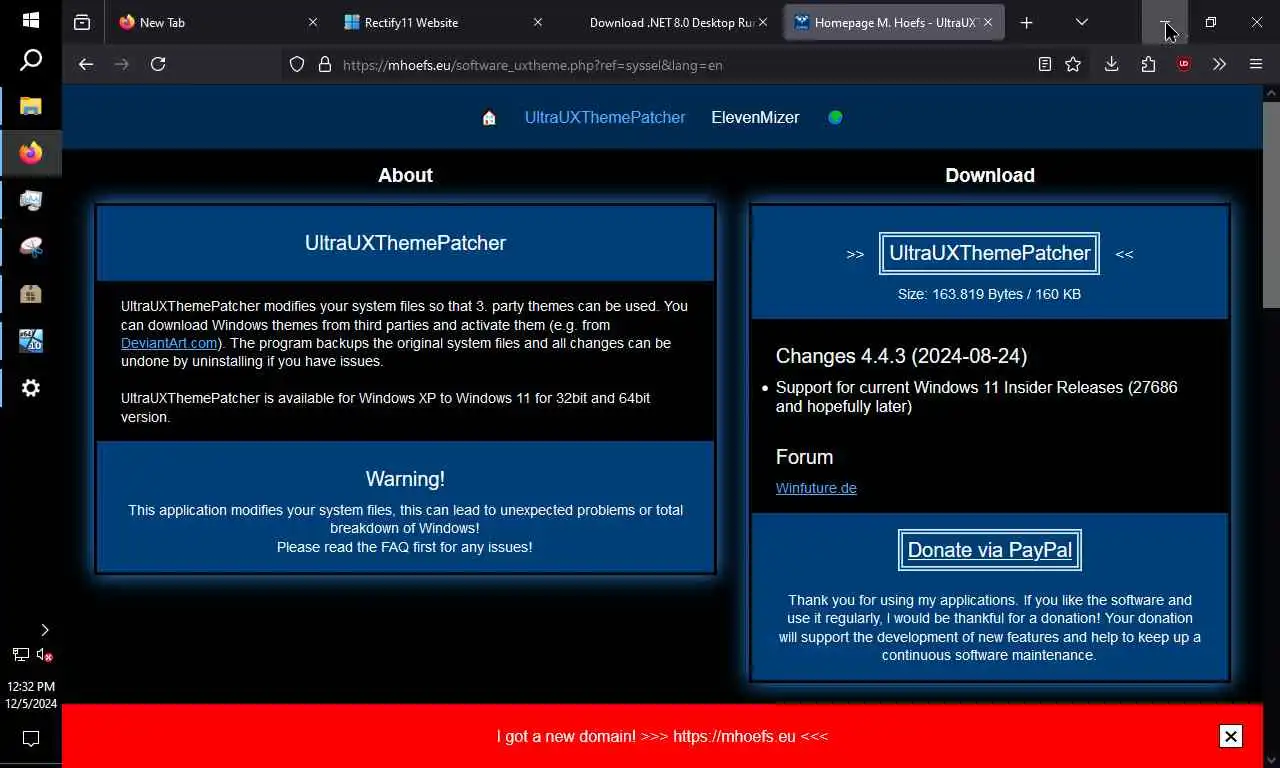This screenshot has width=1280, height=768.
Task: Open the Firefox downloads panel
Action: [1111, 64]
